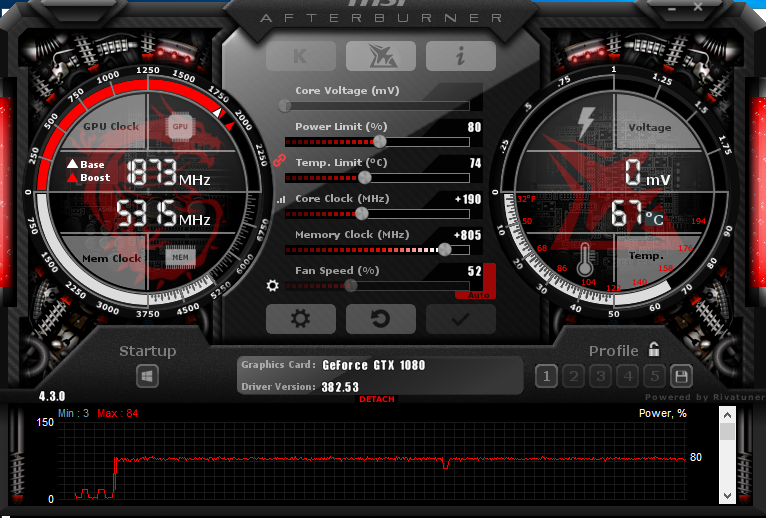766x518 pixels.
Task: Click the graph scrollbar thumb
Action: [727, 432]
